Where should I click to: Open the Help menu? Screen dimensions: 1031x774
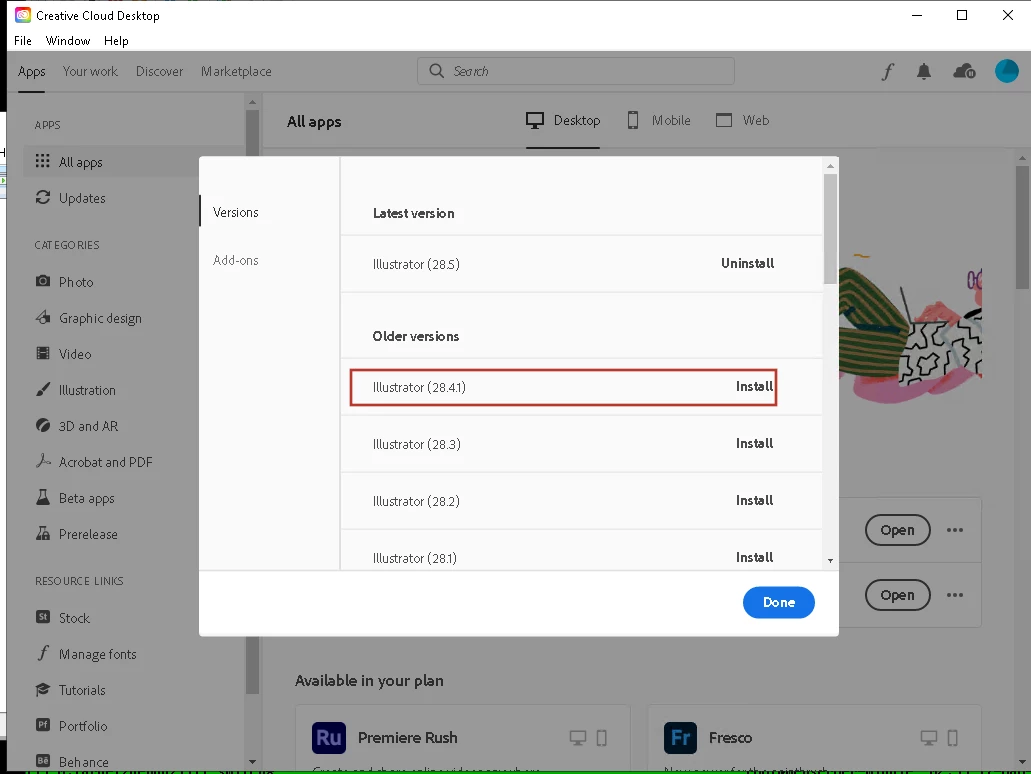click(x=116, y=41)
